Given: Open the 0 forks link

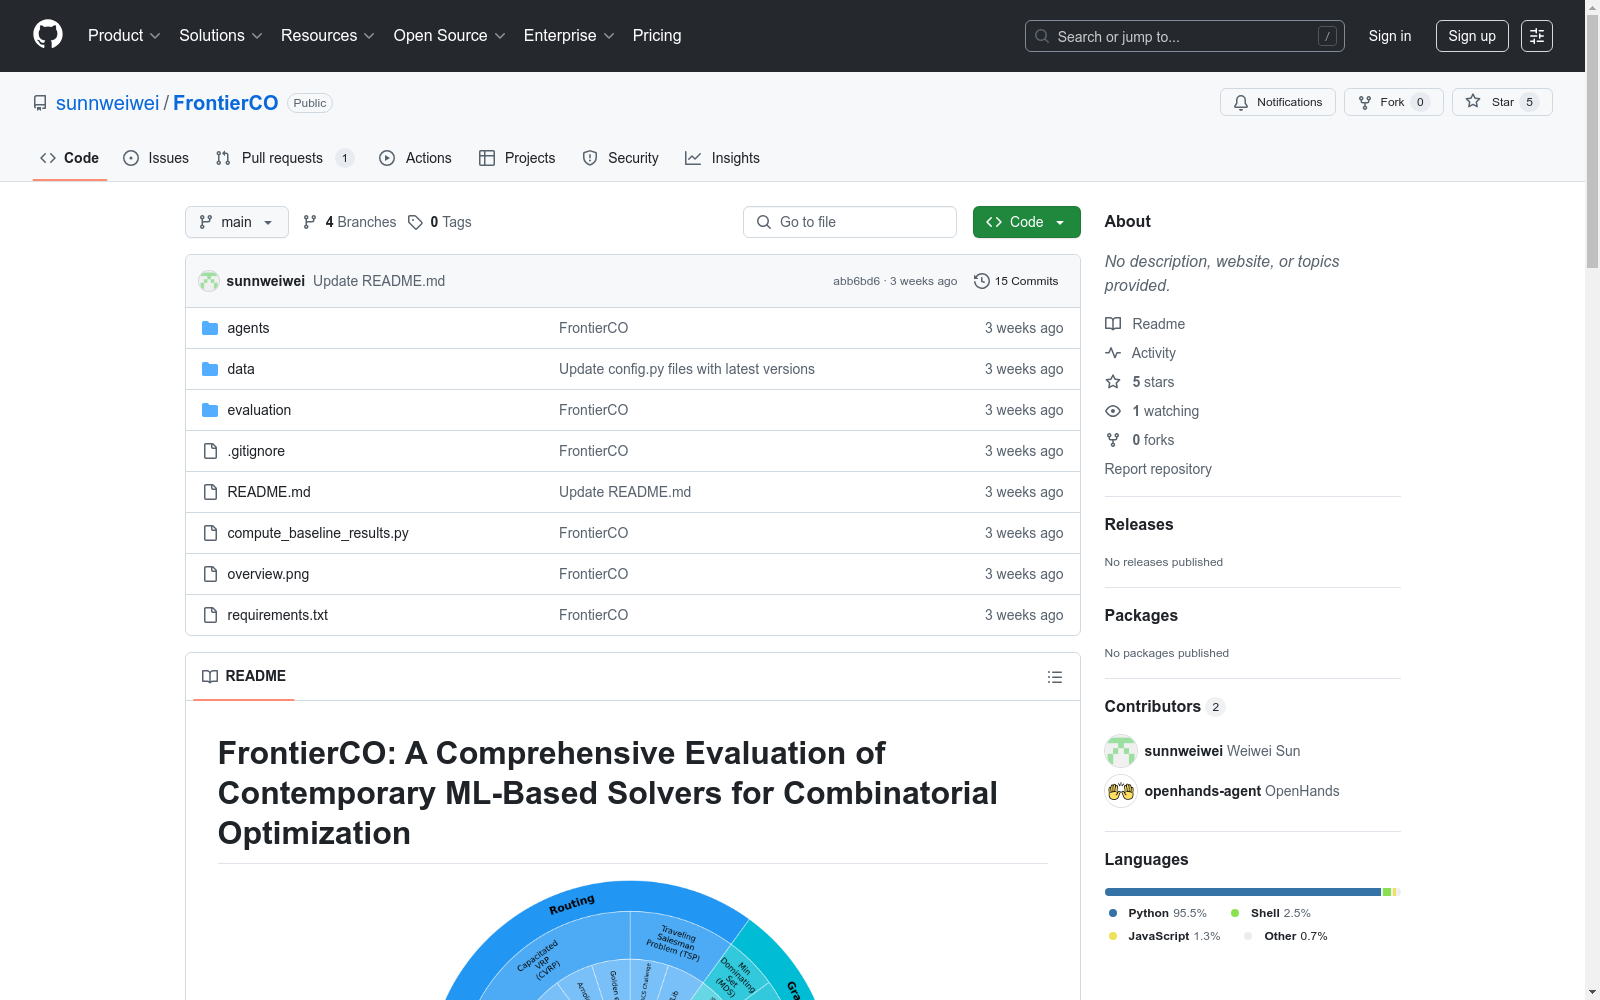Looking at the screenshot, I should (1140, 440).
